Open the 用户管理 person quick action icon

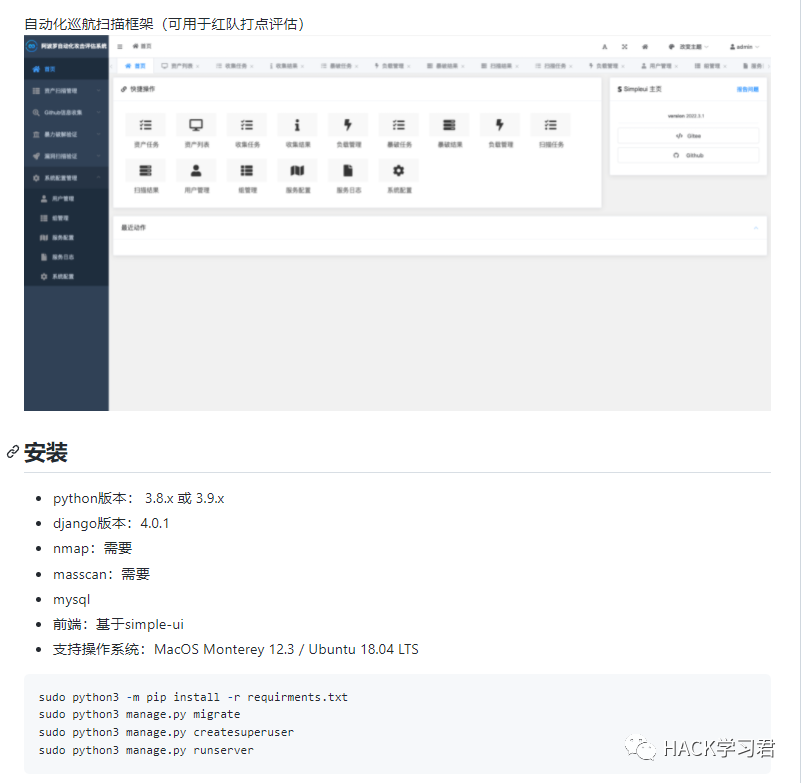(196, 171)
